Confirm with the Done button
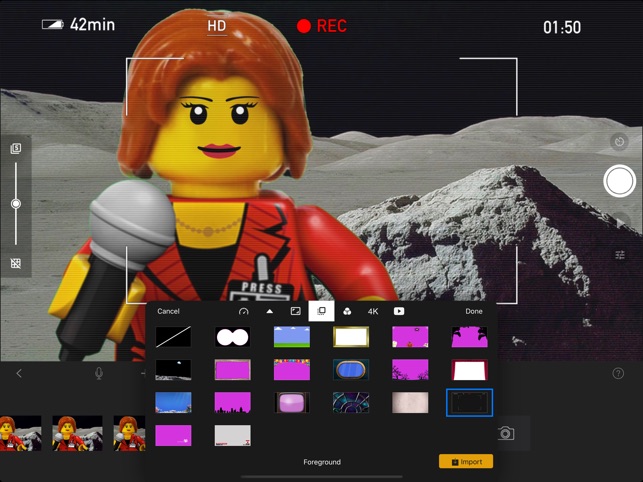 (x=474, y=311)
